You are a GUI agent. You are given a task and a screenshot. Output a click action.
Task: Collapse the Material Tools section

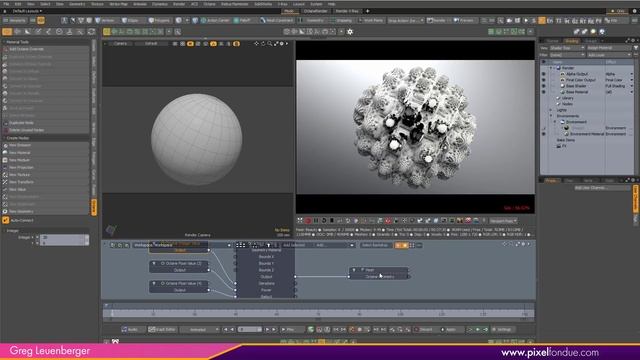[4, 42]
